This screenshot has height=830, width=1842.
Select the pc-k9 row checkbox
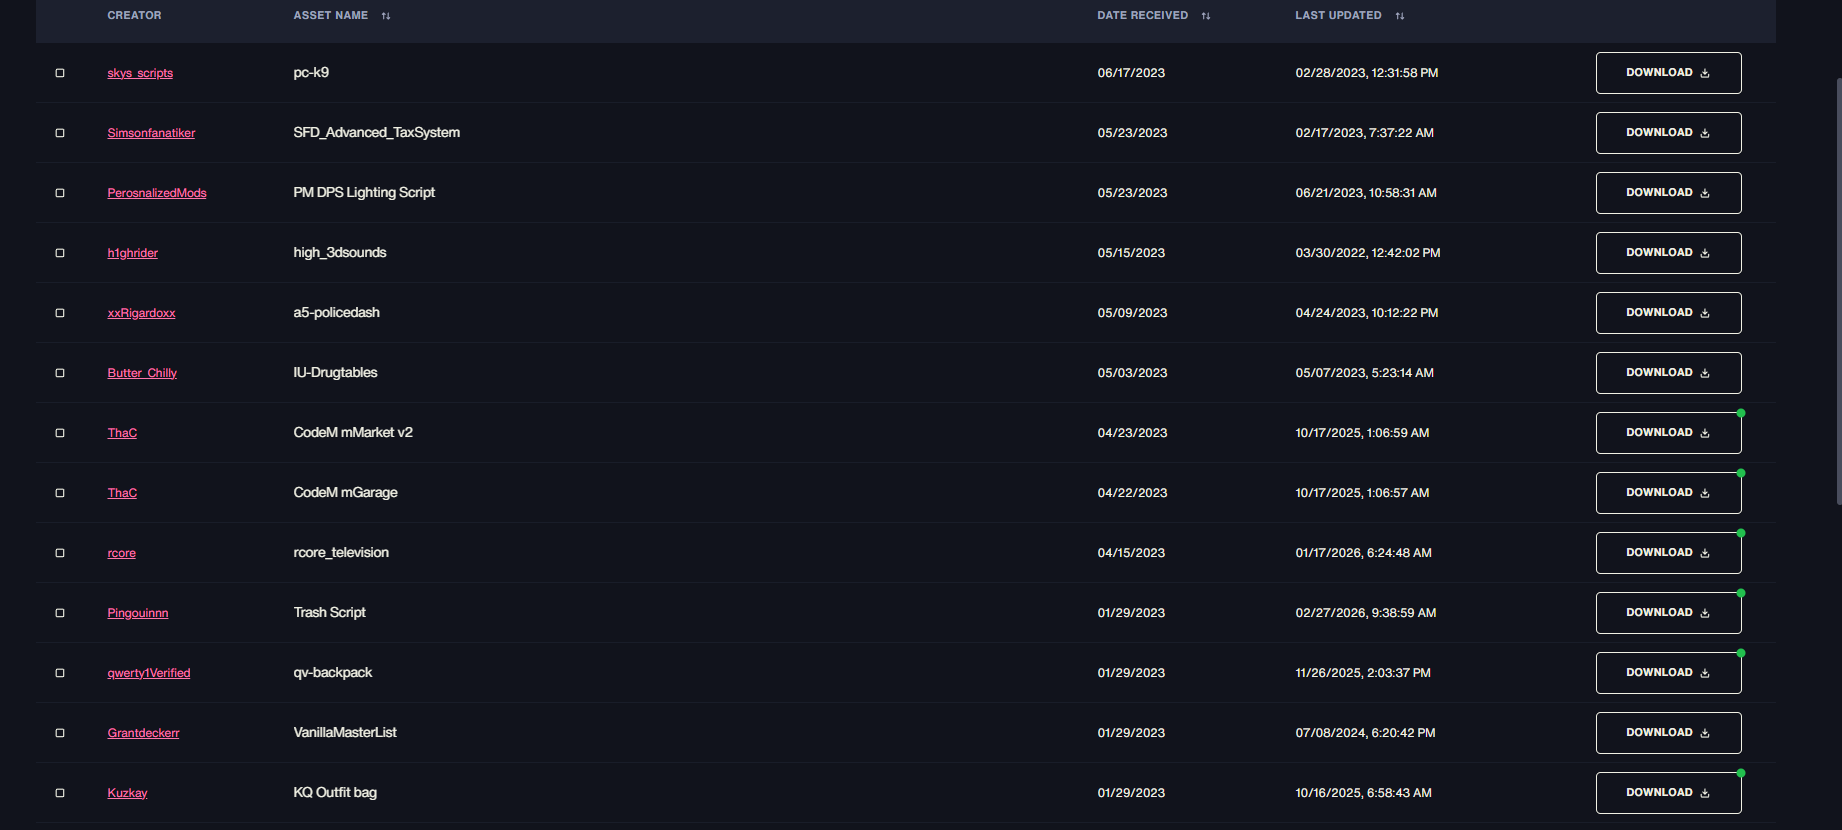(60, 73)
